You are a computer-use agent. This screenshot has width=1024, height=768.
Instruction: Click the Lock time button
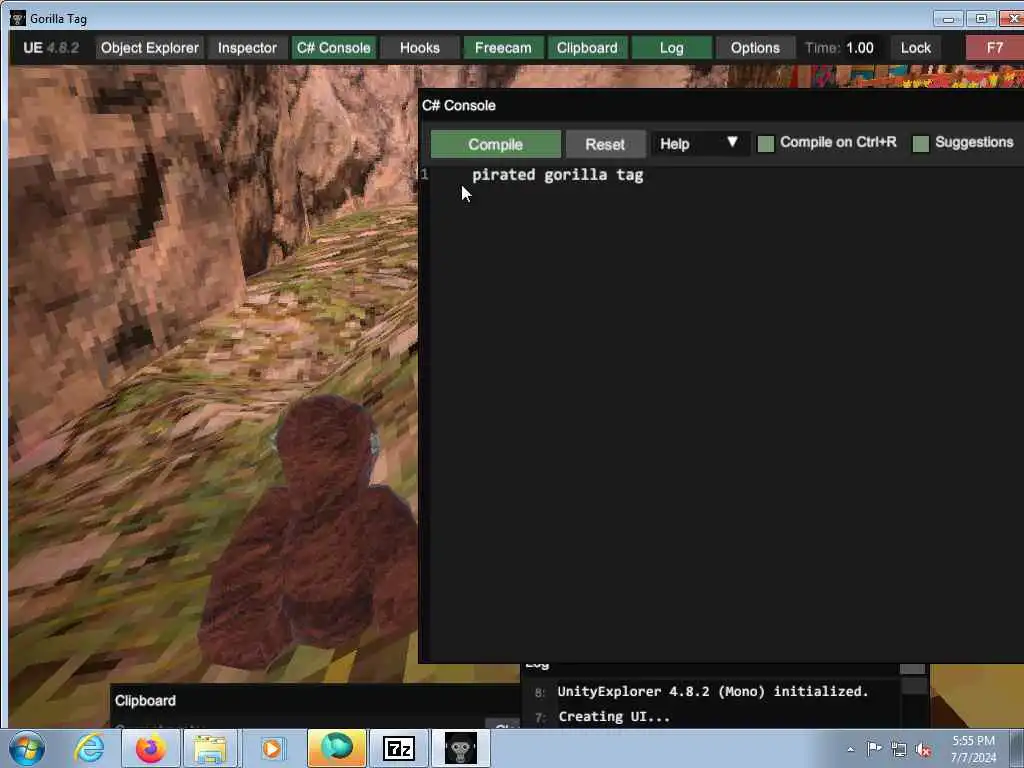point(916,48)
